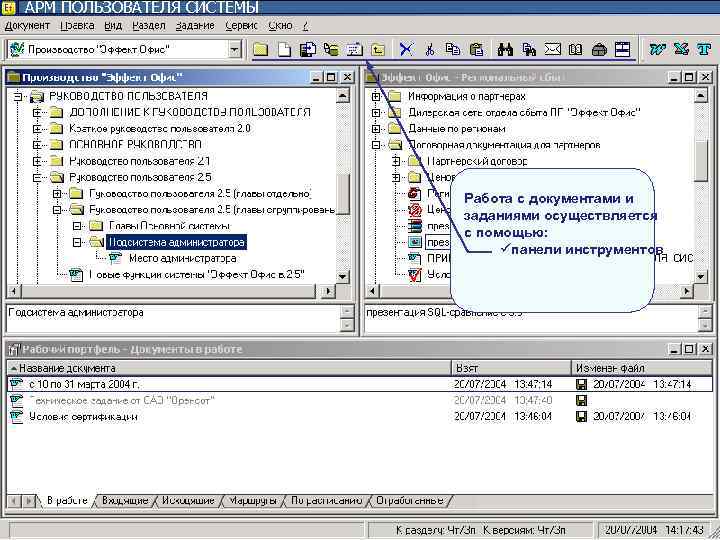
Task: Select 'Новые функции системы Эффект Офис в 2.5'
Action: 197,275
